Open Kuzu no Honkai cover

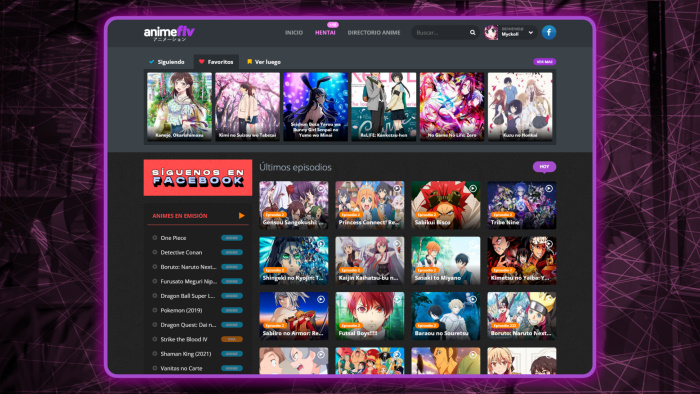tap(520, 107)
